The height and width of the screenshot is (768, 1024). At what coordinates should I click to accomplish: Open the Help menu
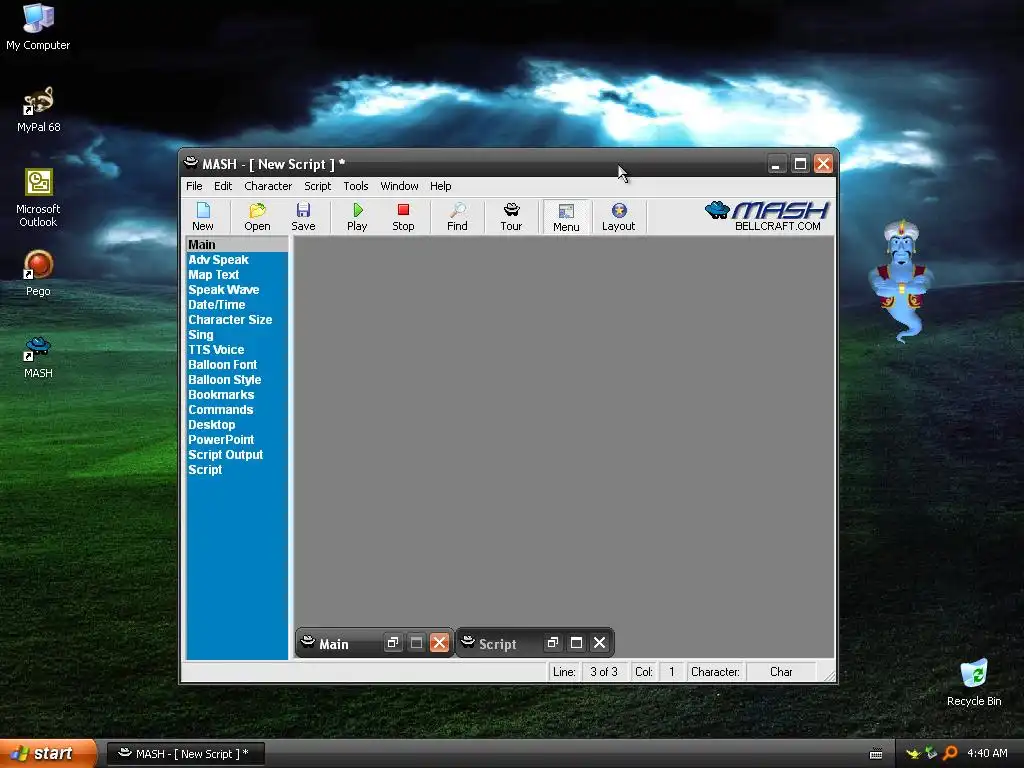tap(441, 186)
